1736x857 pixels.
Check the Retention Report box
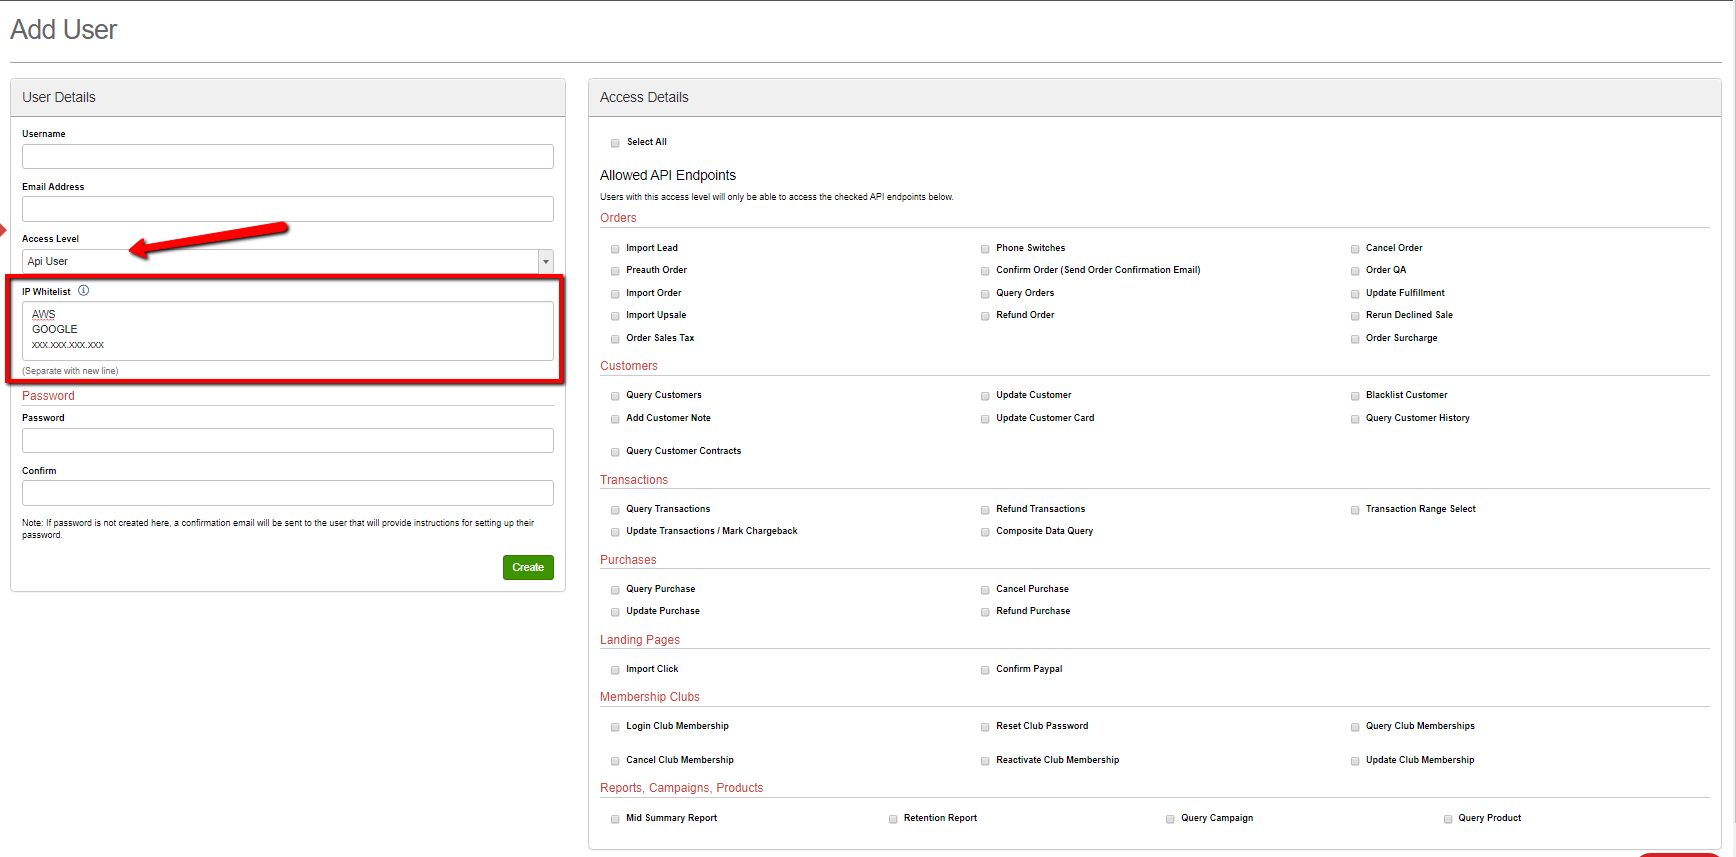coord(893,819)
